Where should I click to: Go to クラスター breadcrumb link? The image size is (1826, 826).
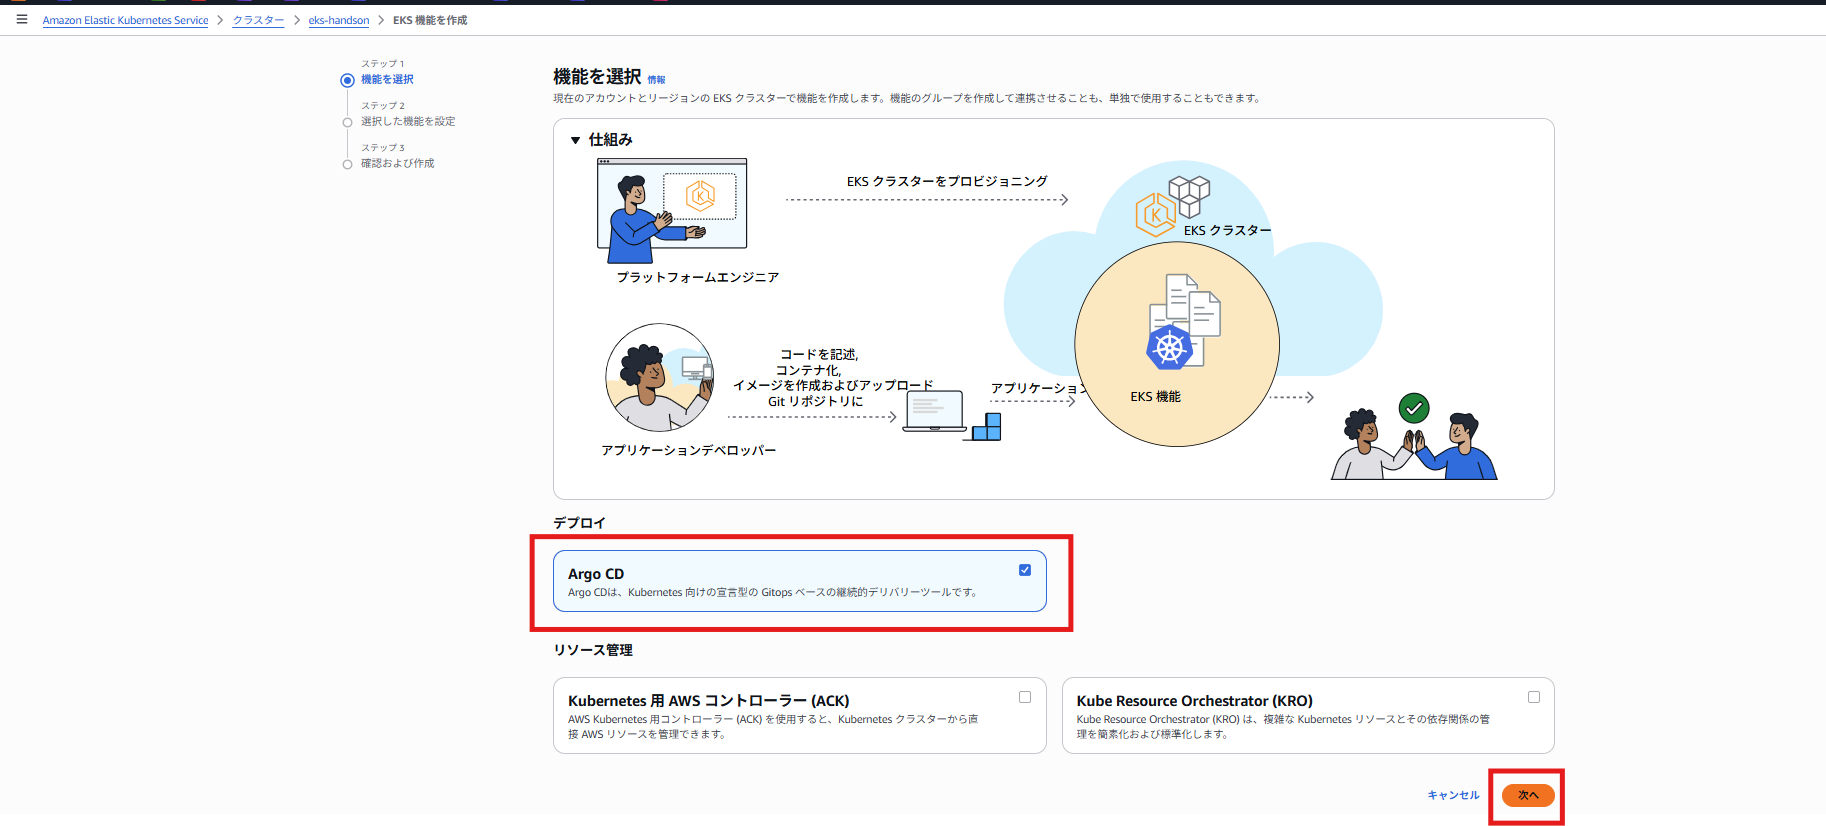258,20
